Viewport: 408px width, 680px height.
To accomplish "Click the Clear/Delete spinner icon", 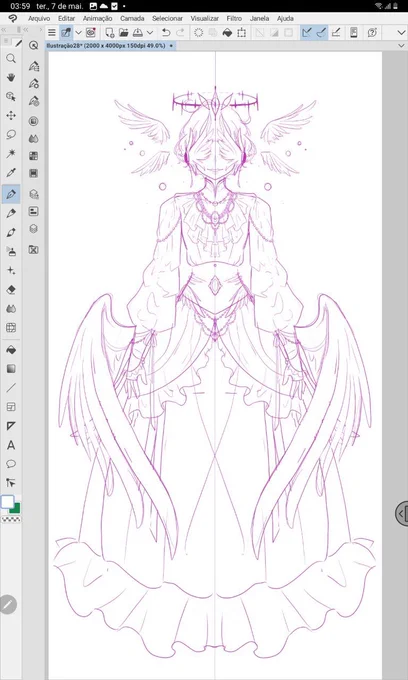I will [199, 32].
